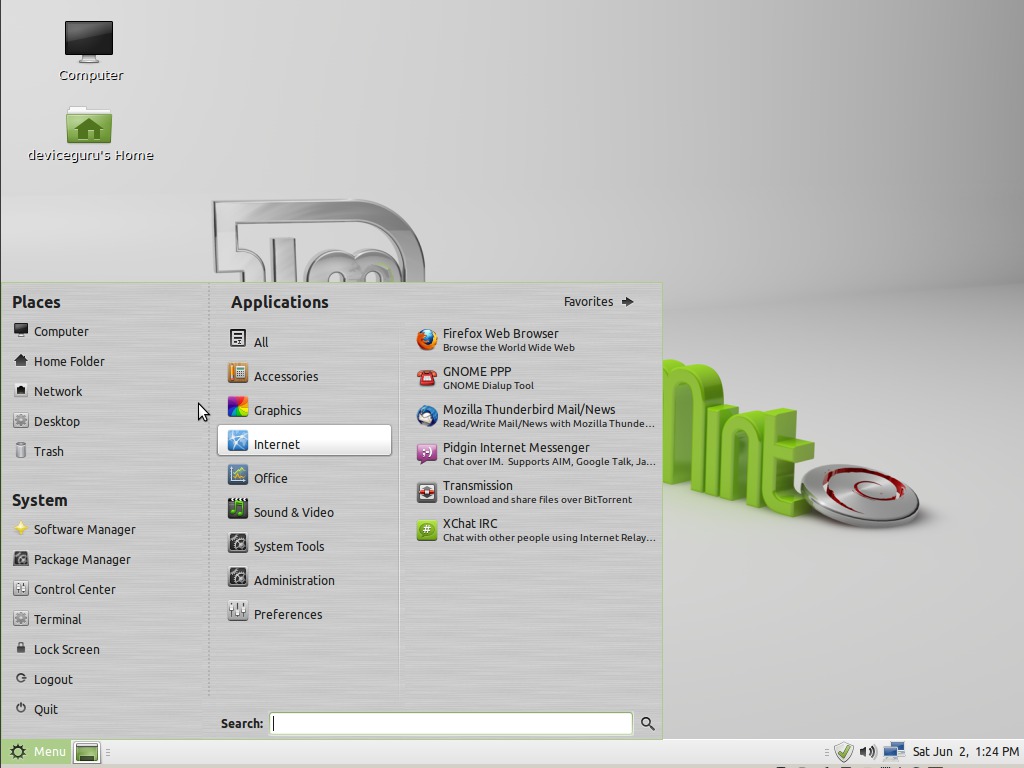Click the Show Desktop panel icon
Viewport: 1024px width, 768px height.
click(87, 752)
